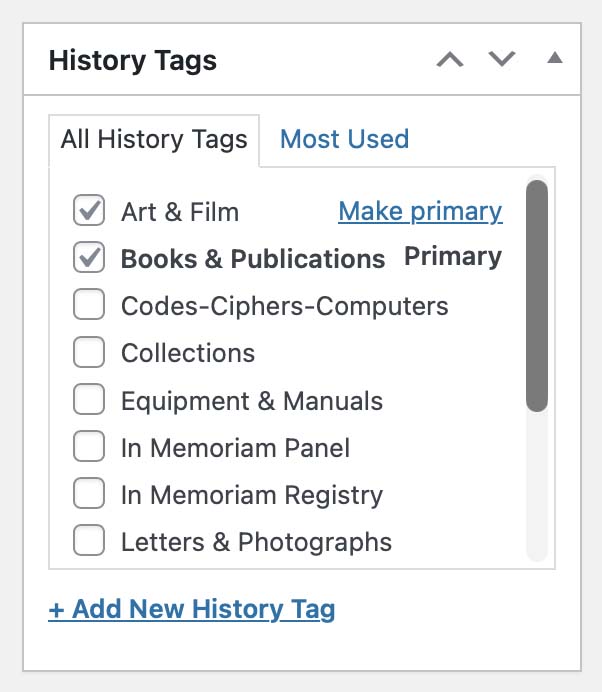
Task: Move History Tags panel down
Action: tap(502, 59)
